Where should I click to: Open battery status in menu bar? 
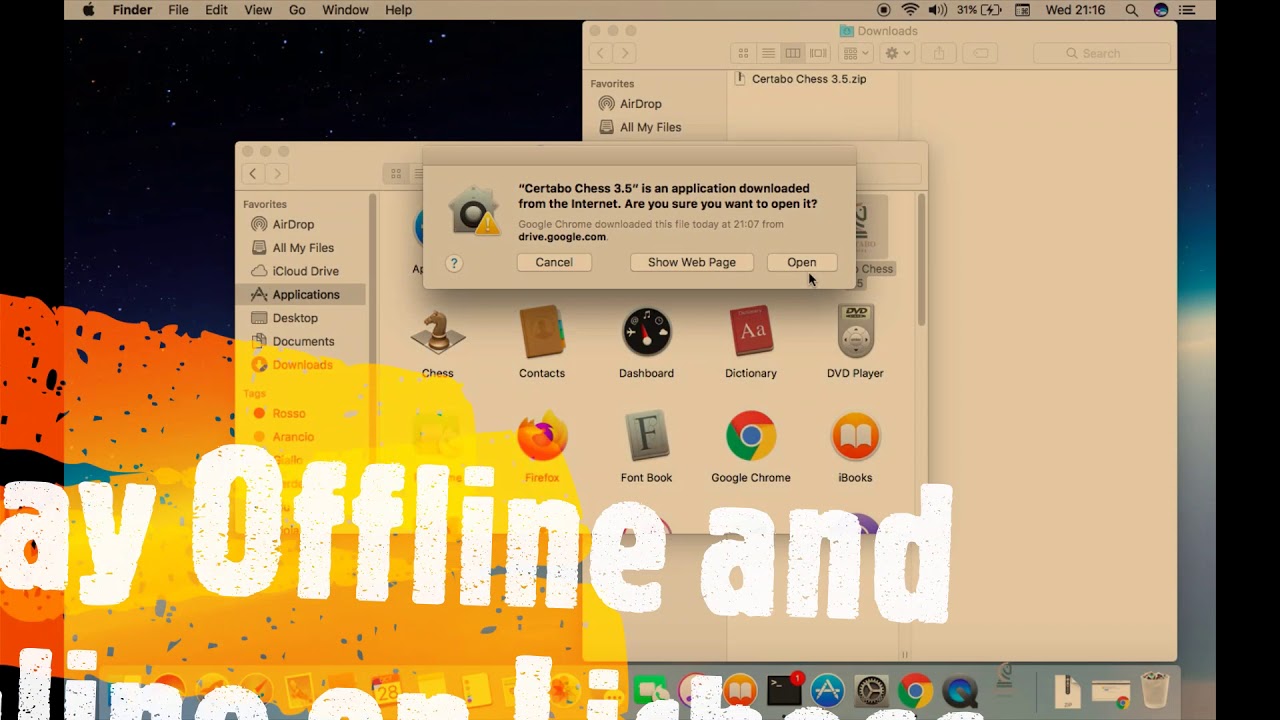pyautogui.click(x=978, y=10)
